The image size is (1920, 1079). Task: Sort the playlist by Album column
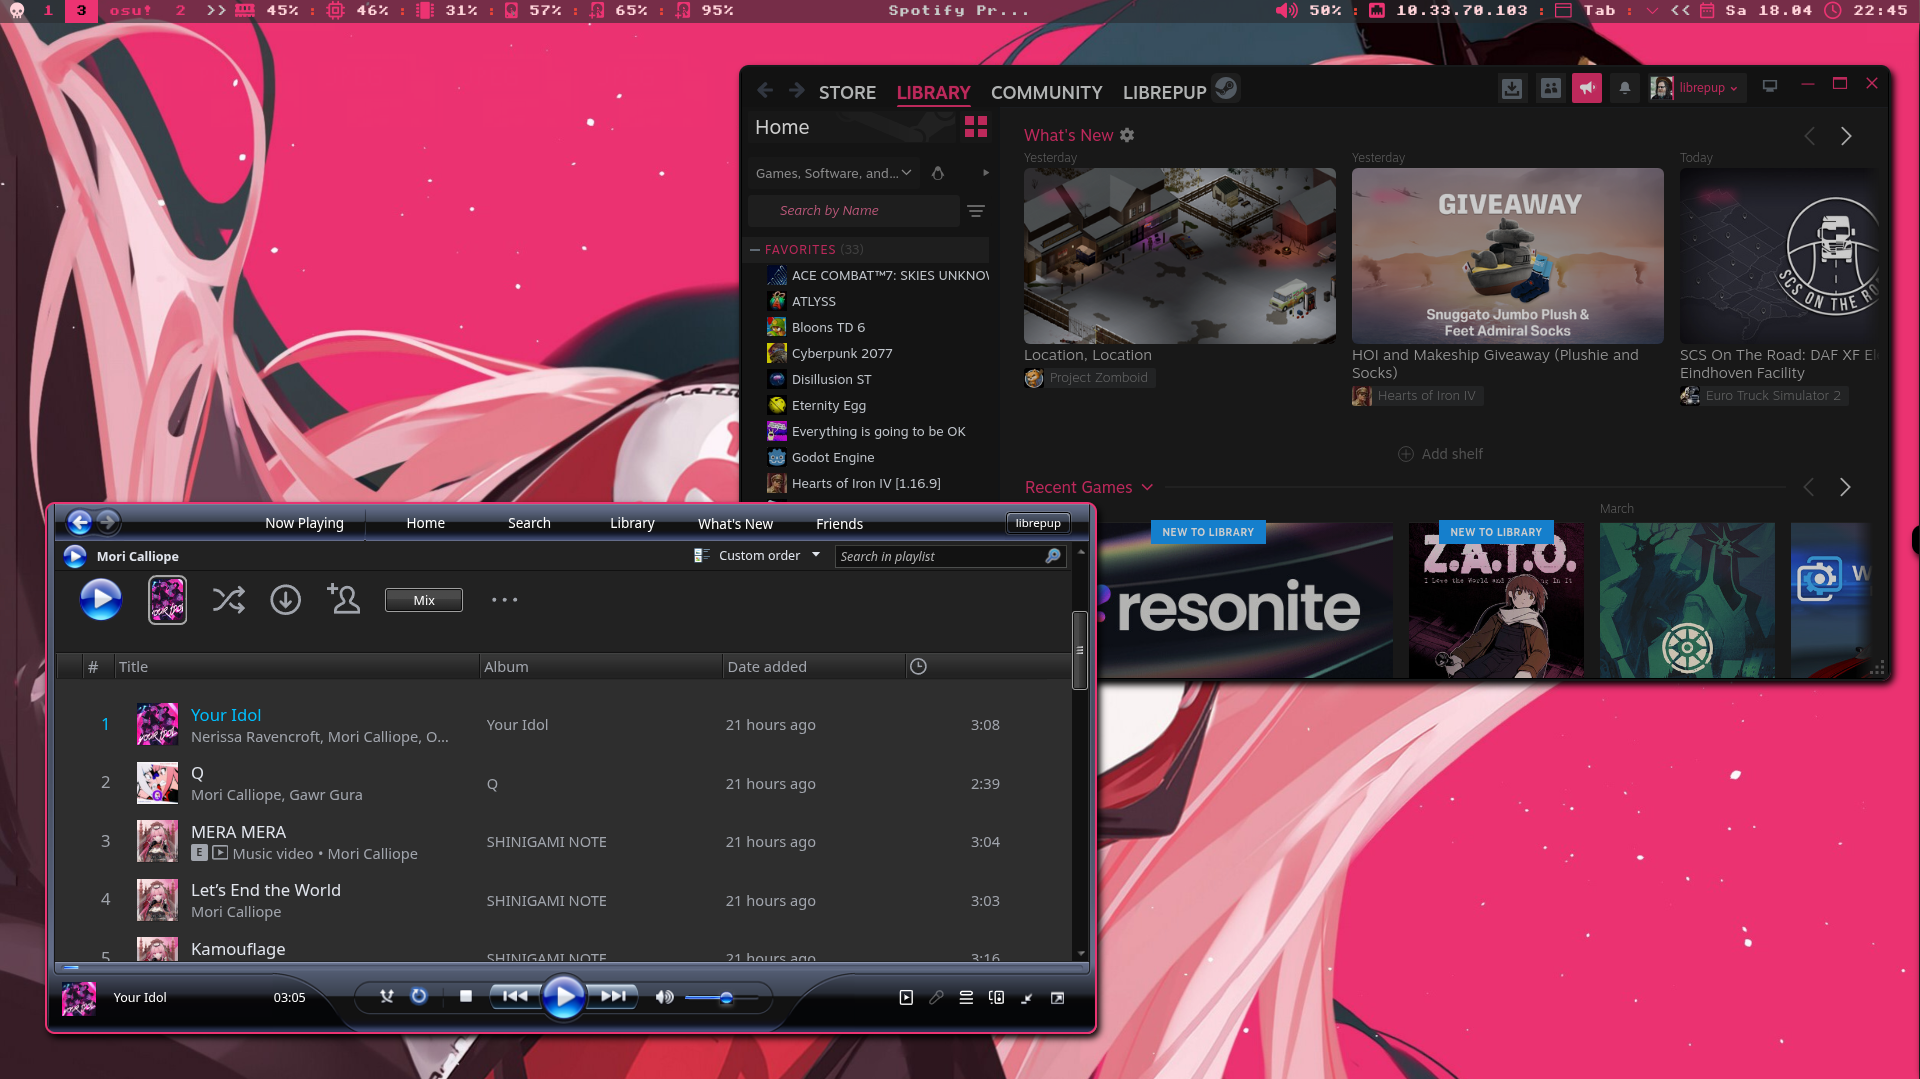click(x=601, y=666)
